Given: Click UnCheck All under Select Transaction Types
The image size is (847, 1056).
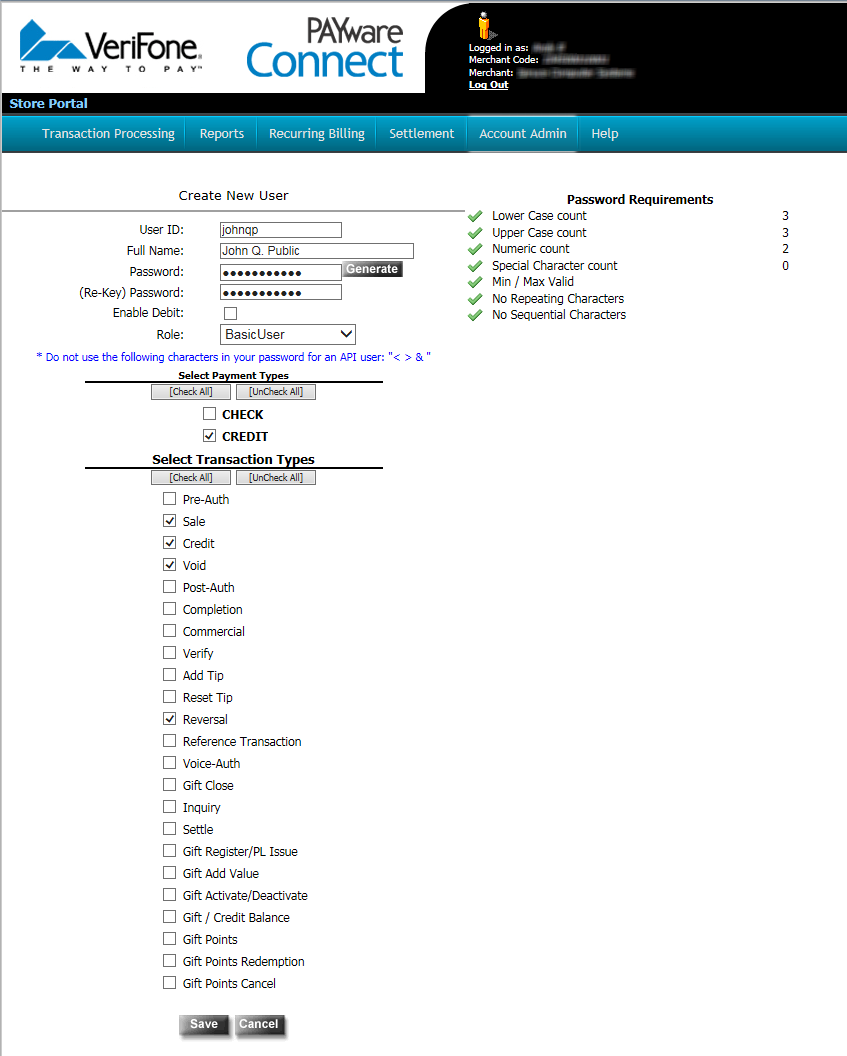Looking at the screenshot, I should [276, 477].
